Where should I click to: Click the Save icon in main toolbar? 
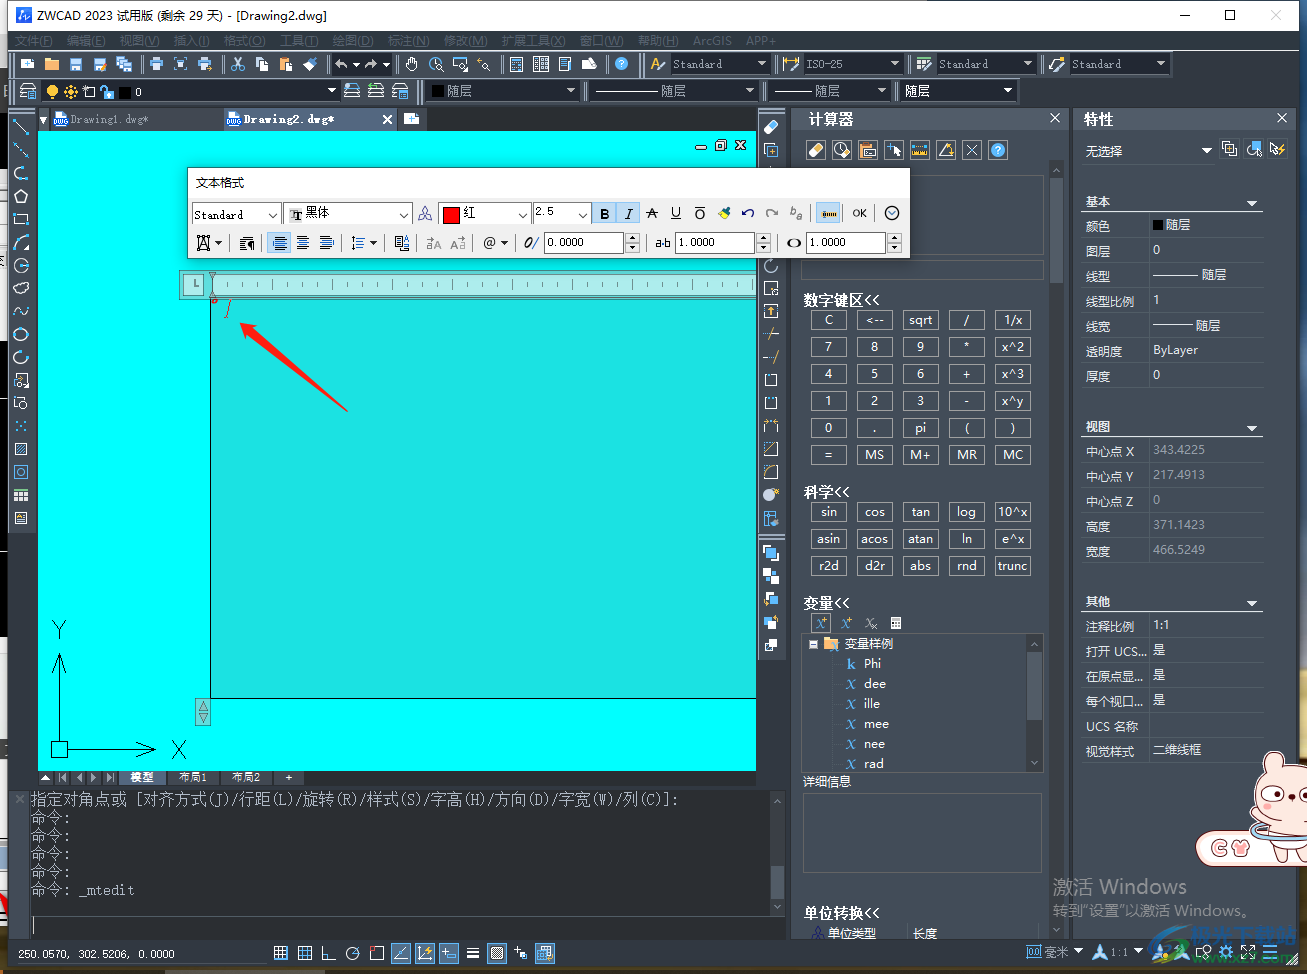(76, 64)
